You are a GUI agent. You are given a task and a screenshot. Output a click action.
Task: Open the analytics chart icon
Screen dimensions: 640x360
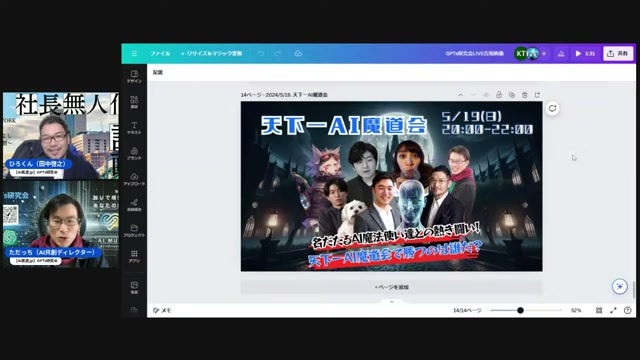(561, 53)
